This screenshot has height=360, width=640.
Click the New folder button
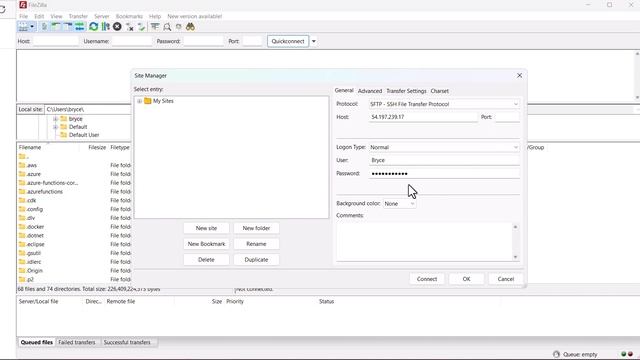(256, 228)
